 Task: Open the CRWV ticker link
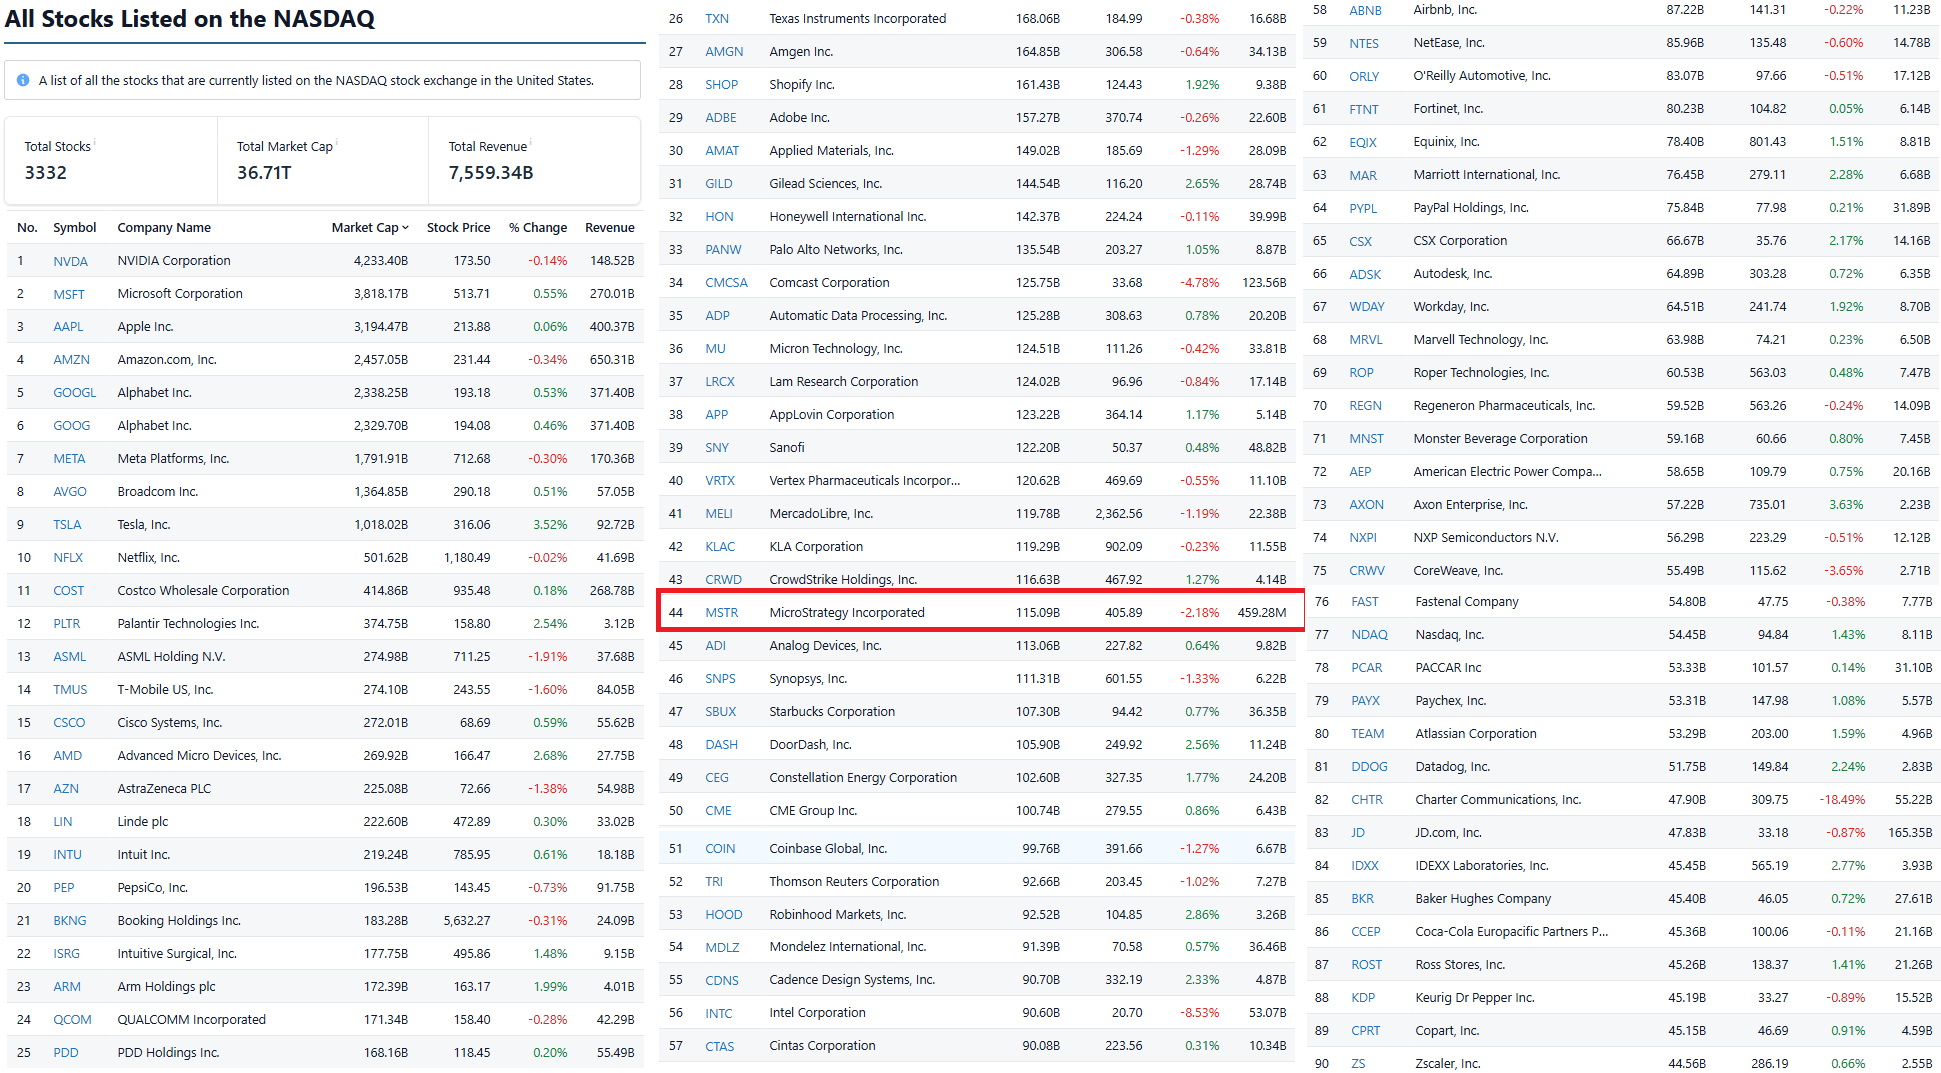[x=1367, y=571]
